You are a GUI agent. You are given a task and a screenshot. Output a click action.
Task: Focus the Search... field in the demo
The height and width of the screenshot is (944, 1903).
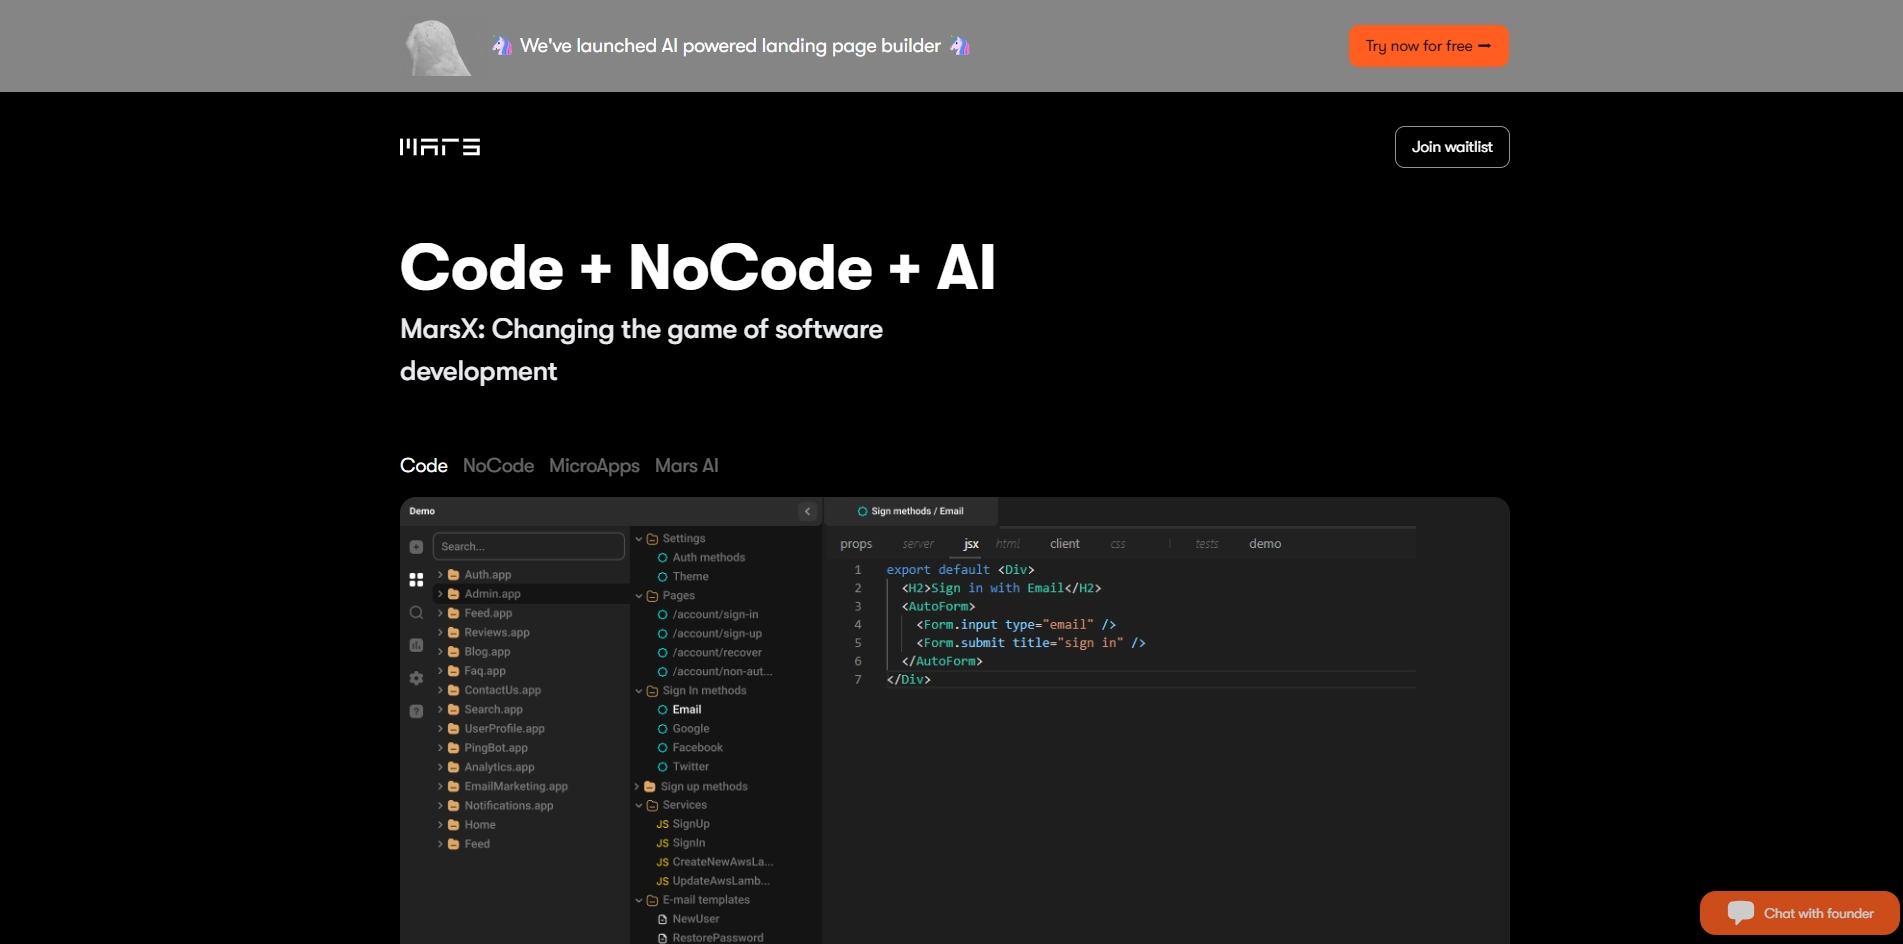pos(529,547)
